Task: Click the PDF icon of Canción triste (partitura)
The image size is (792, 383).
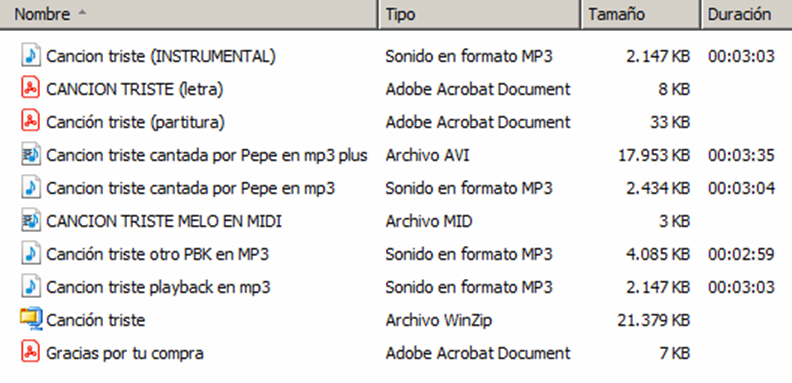Action: coord(31,122)
